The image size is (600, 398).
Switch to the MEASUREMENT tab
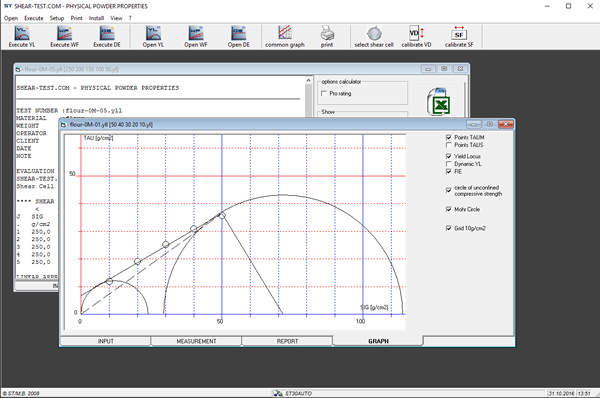tap(196, 341)
